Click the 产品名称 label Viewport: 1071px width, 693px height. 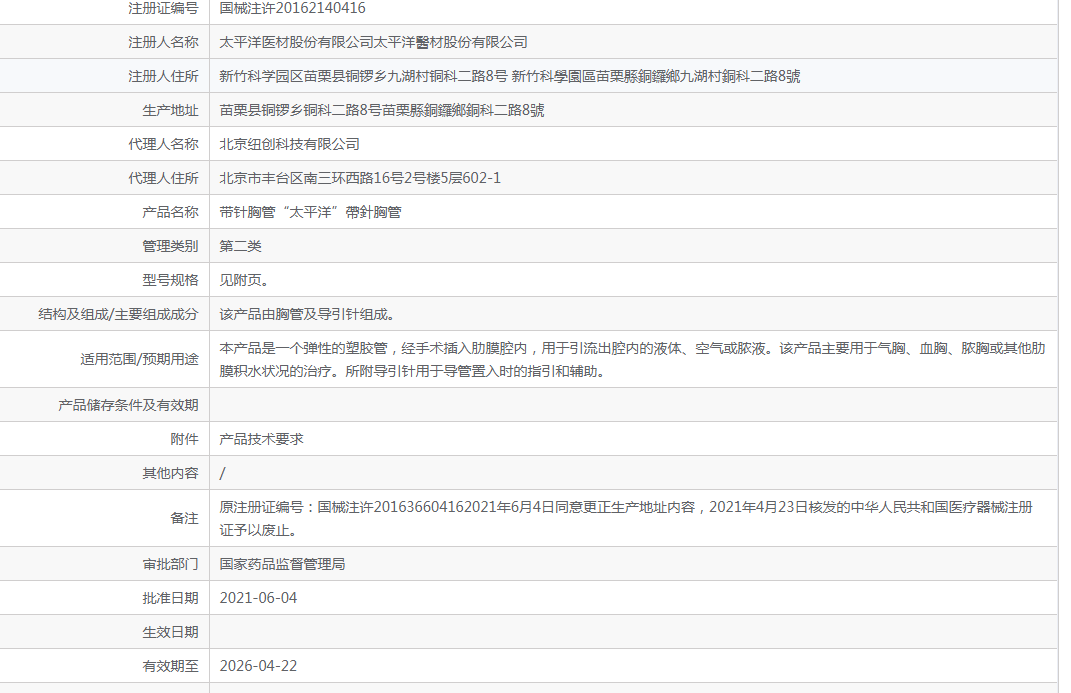pyautogui.click(x=170, y=212)
